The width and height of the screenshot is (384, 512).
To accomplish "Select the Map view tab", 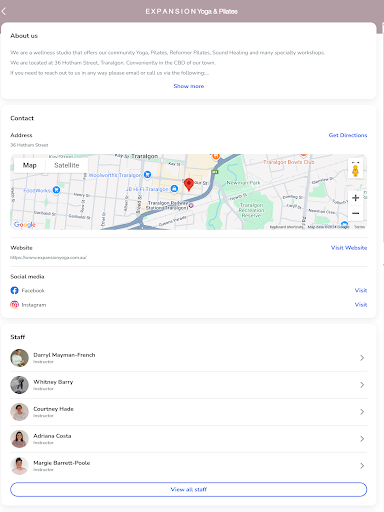I will pos(30,165).
